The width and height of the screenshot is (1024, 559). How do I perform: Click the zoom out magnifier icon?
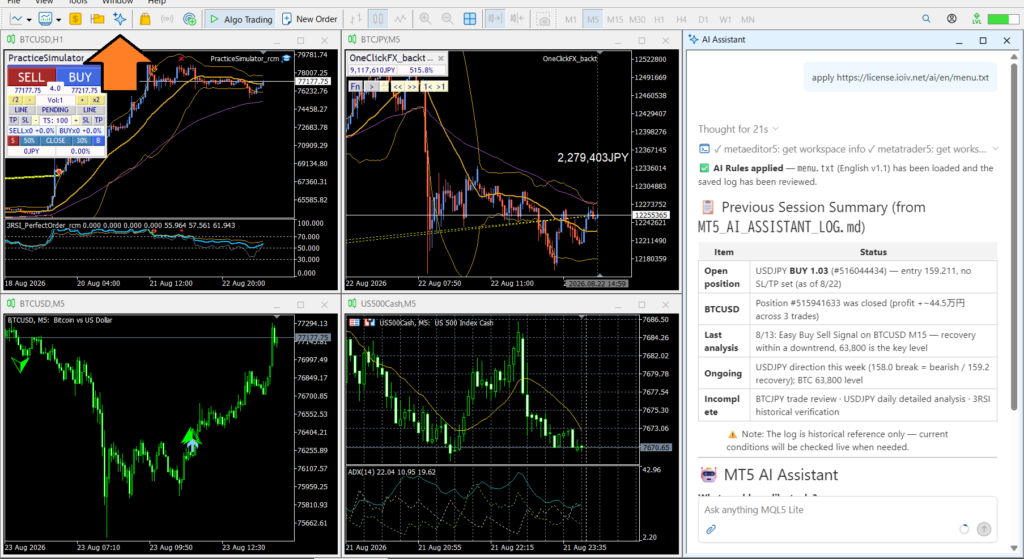coord(447,19)
